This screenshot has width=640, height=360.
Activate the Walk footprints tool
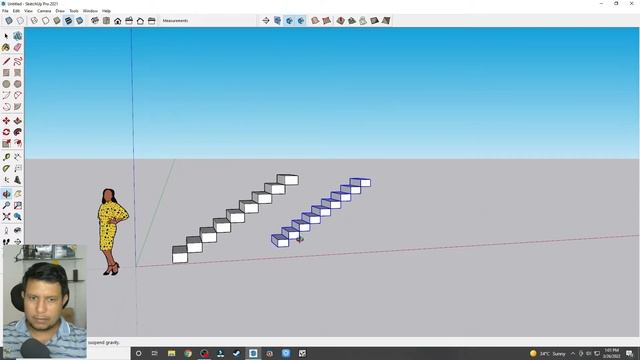[6, 242]
